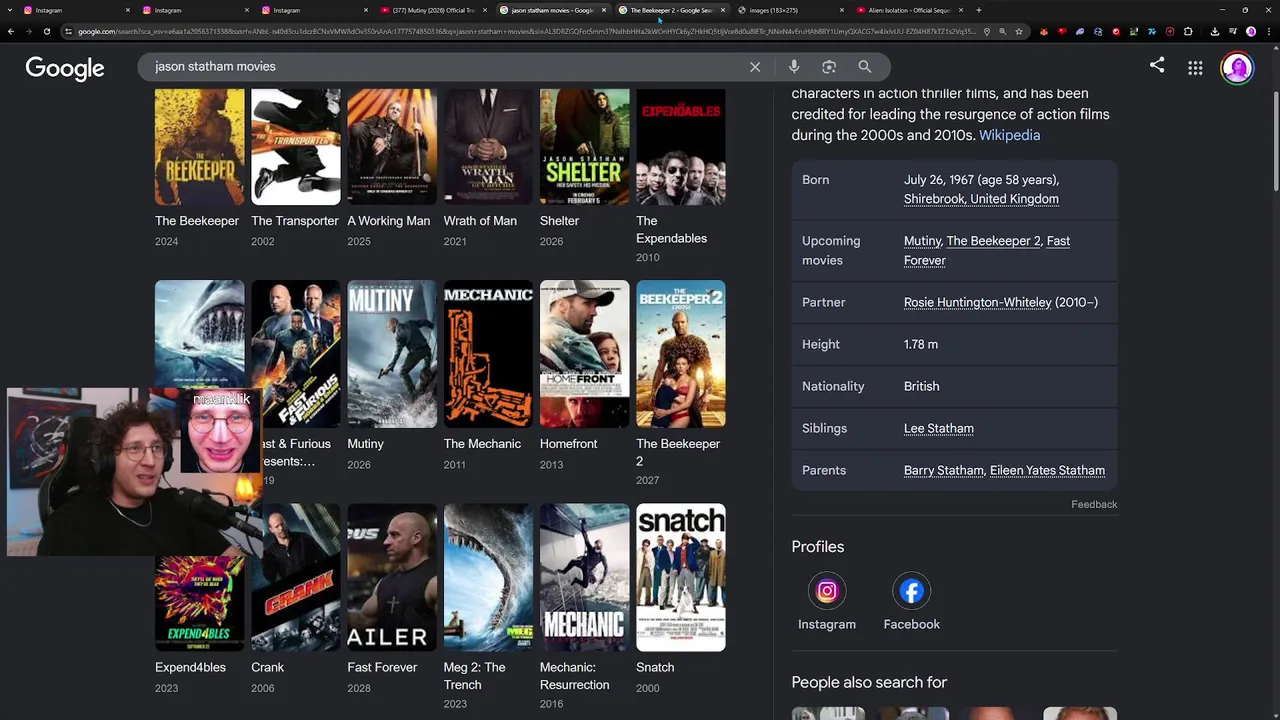Open Jason Statham's Facebook profile icon

pyautogui.click(x=912, y=591)
